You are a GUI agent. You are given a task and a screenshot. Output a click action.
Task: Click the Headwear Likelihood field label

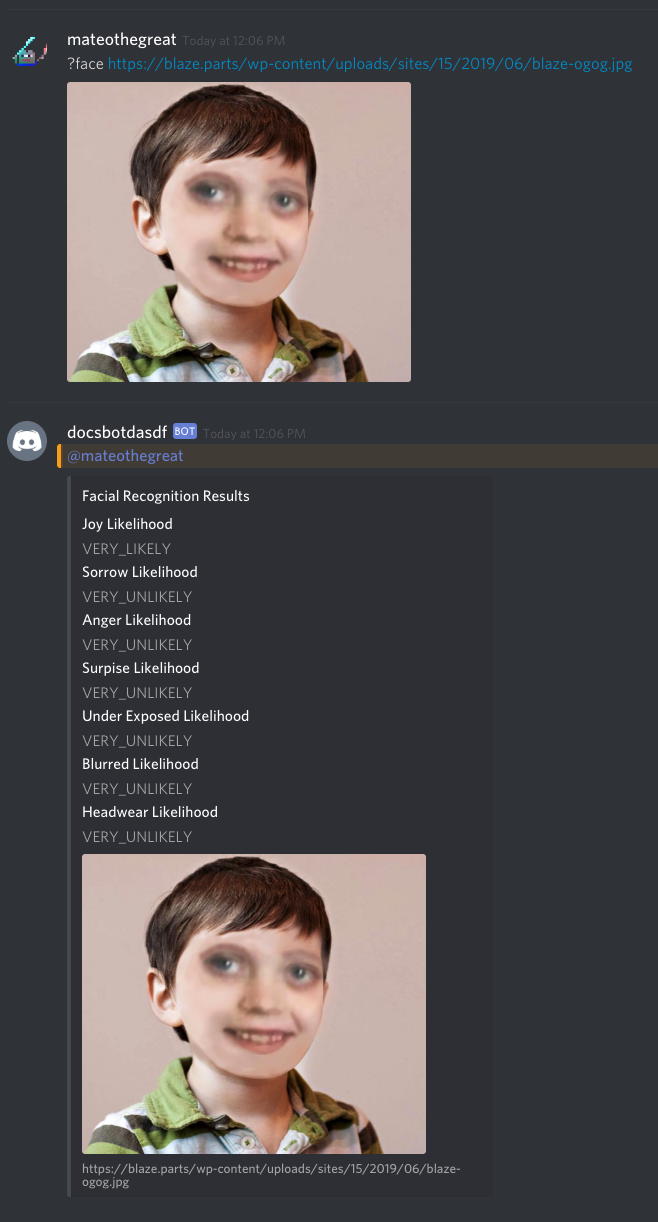pyautogui.click(x=150, y=812)
